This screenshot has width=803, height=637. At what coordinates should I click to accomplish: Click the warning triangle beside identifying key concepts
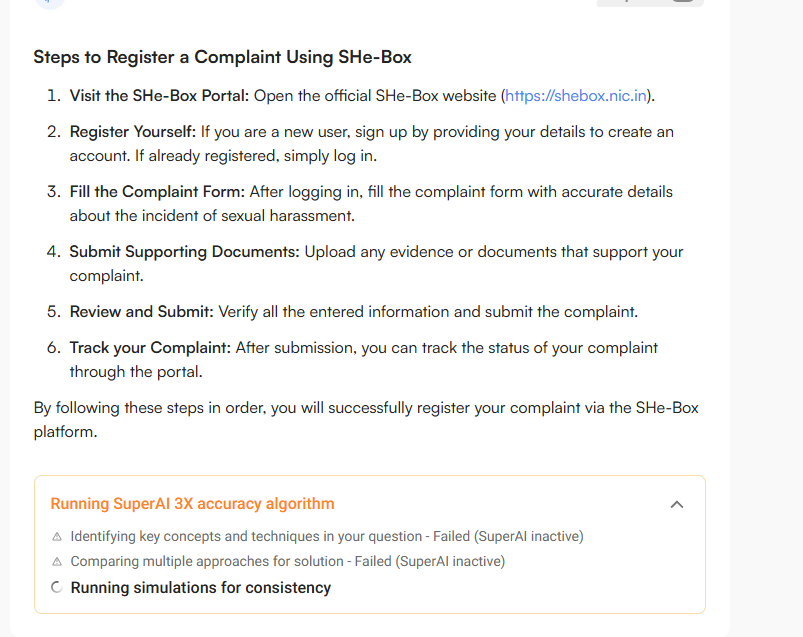[x=57, y=536]
